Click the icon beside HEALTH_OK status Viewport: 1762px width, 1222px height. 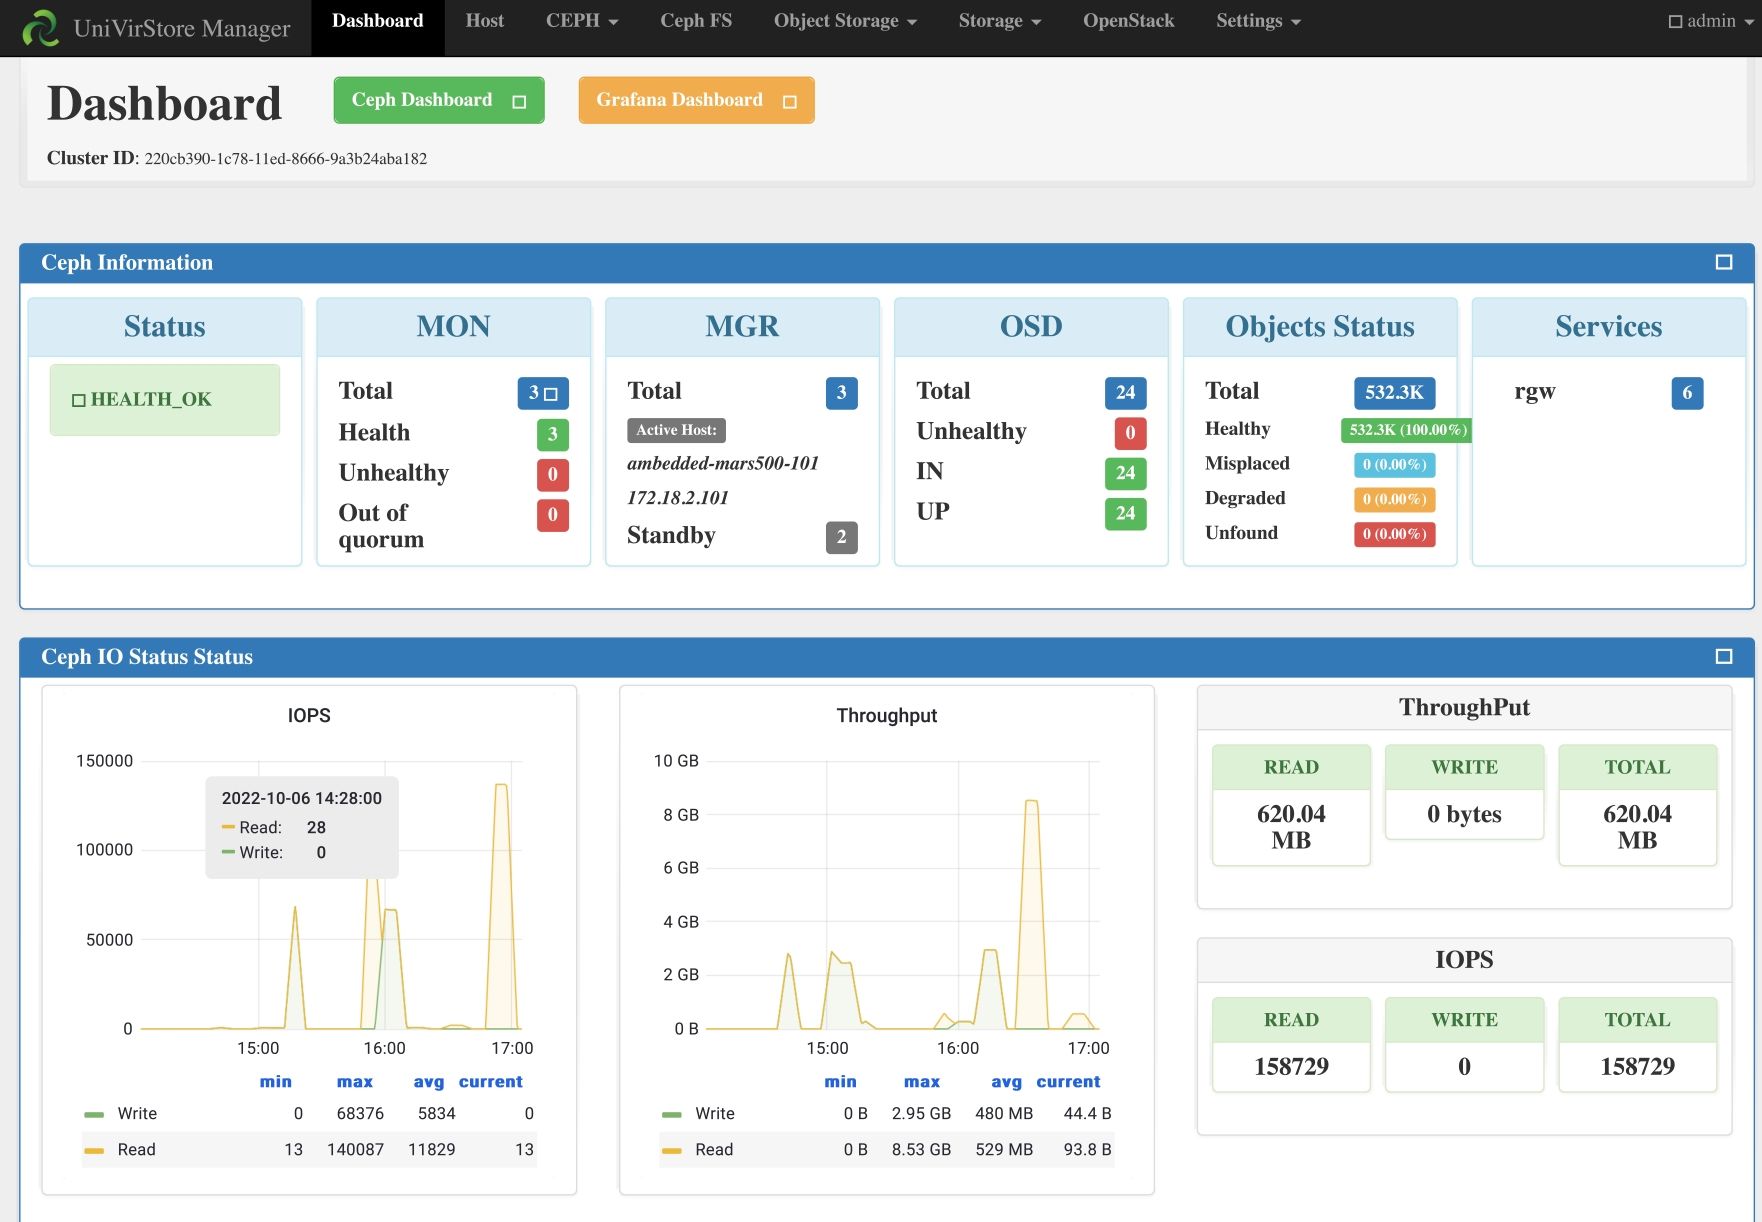click(78, 400)
